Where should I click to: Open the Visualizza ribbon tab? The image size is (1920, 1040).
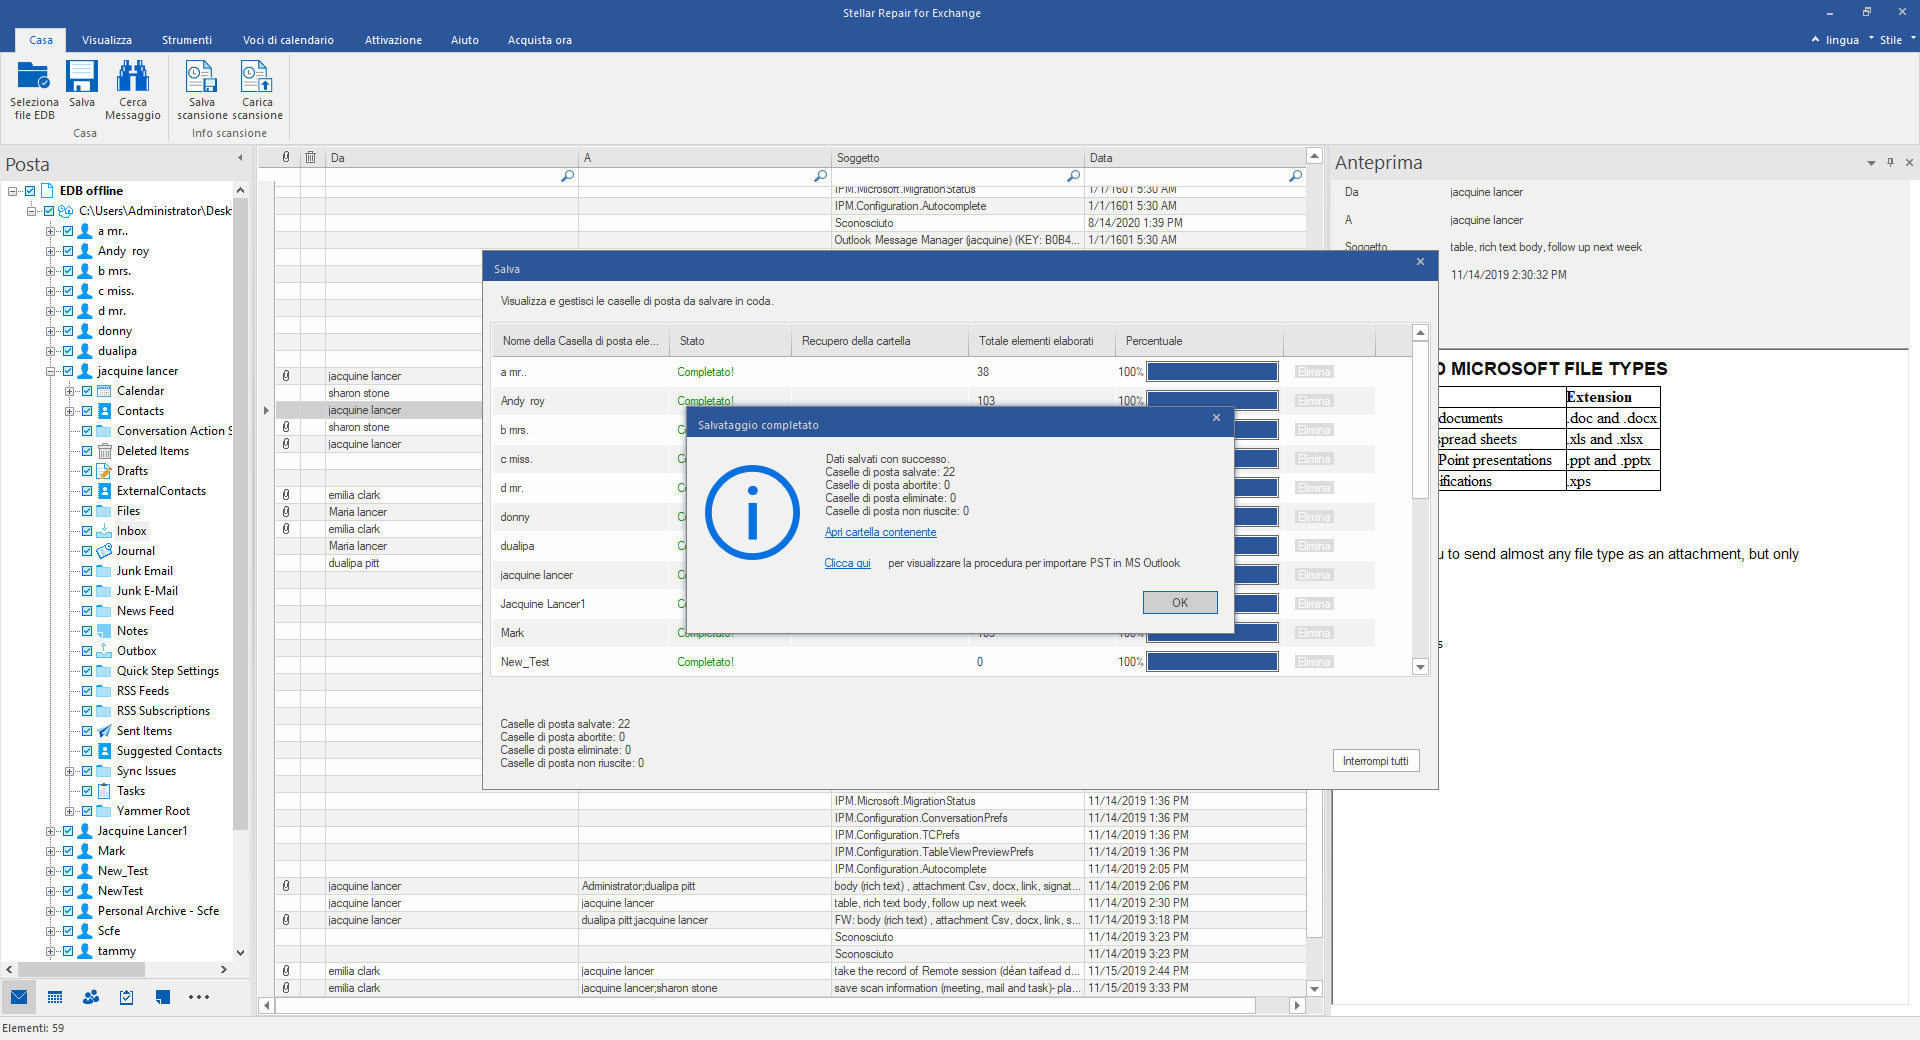click(107, 40)
